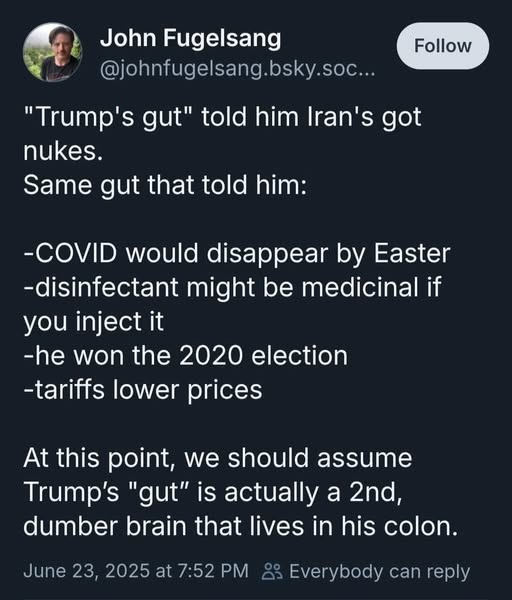512x600 pixels.
Task: Select the "-he won the 2020 election" line
Action: click(186, 355)
